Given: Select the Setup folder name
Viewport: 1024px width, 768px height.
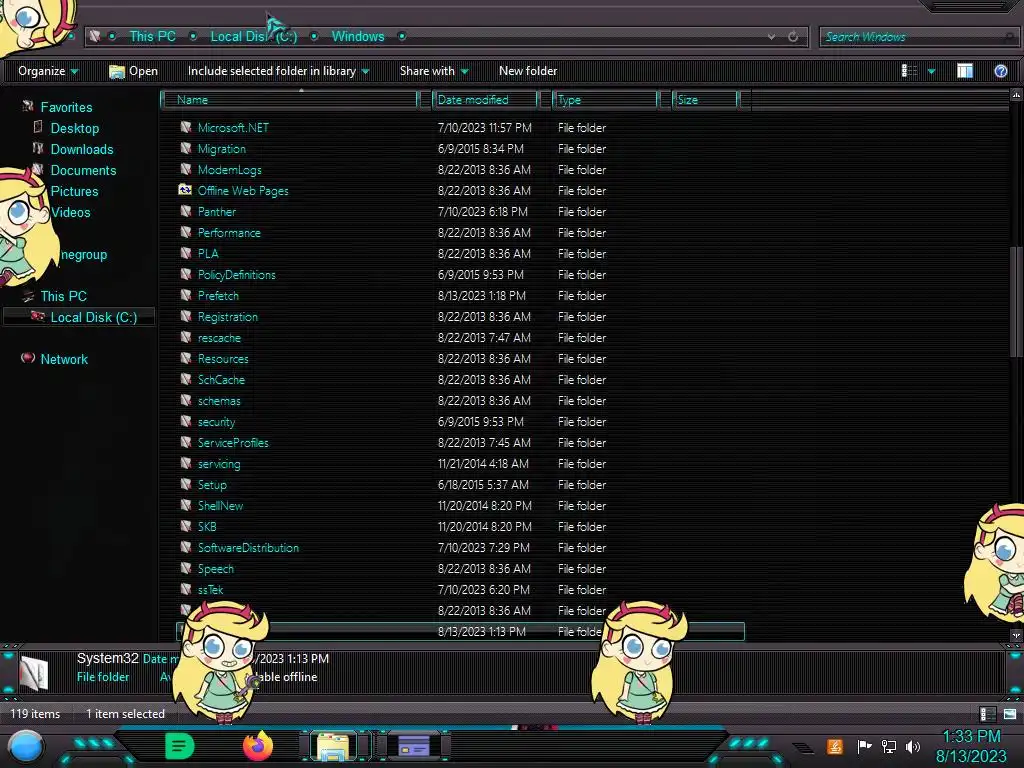Looking at the screenshot, I should click(x=212, y=485).
